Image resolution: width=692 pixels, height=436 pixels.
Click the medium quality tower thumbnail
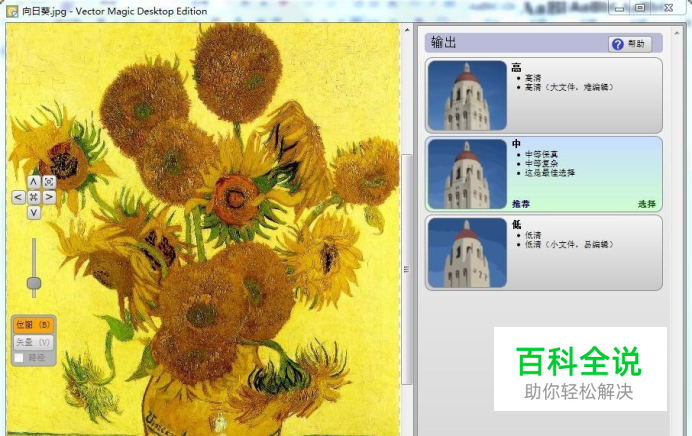467,174
